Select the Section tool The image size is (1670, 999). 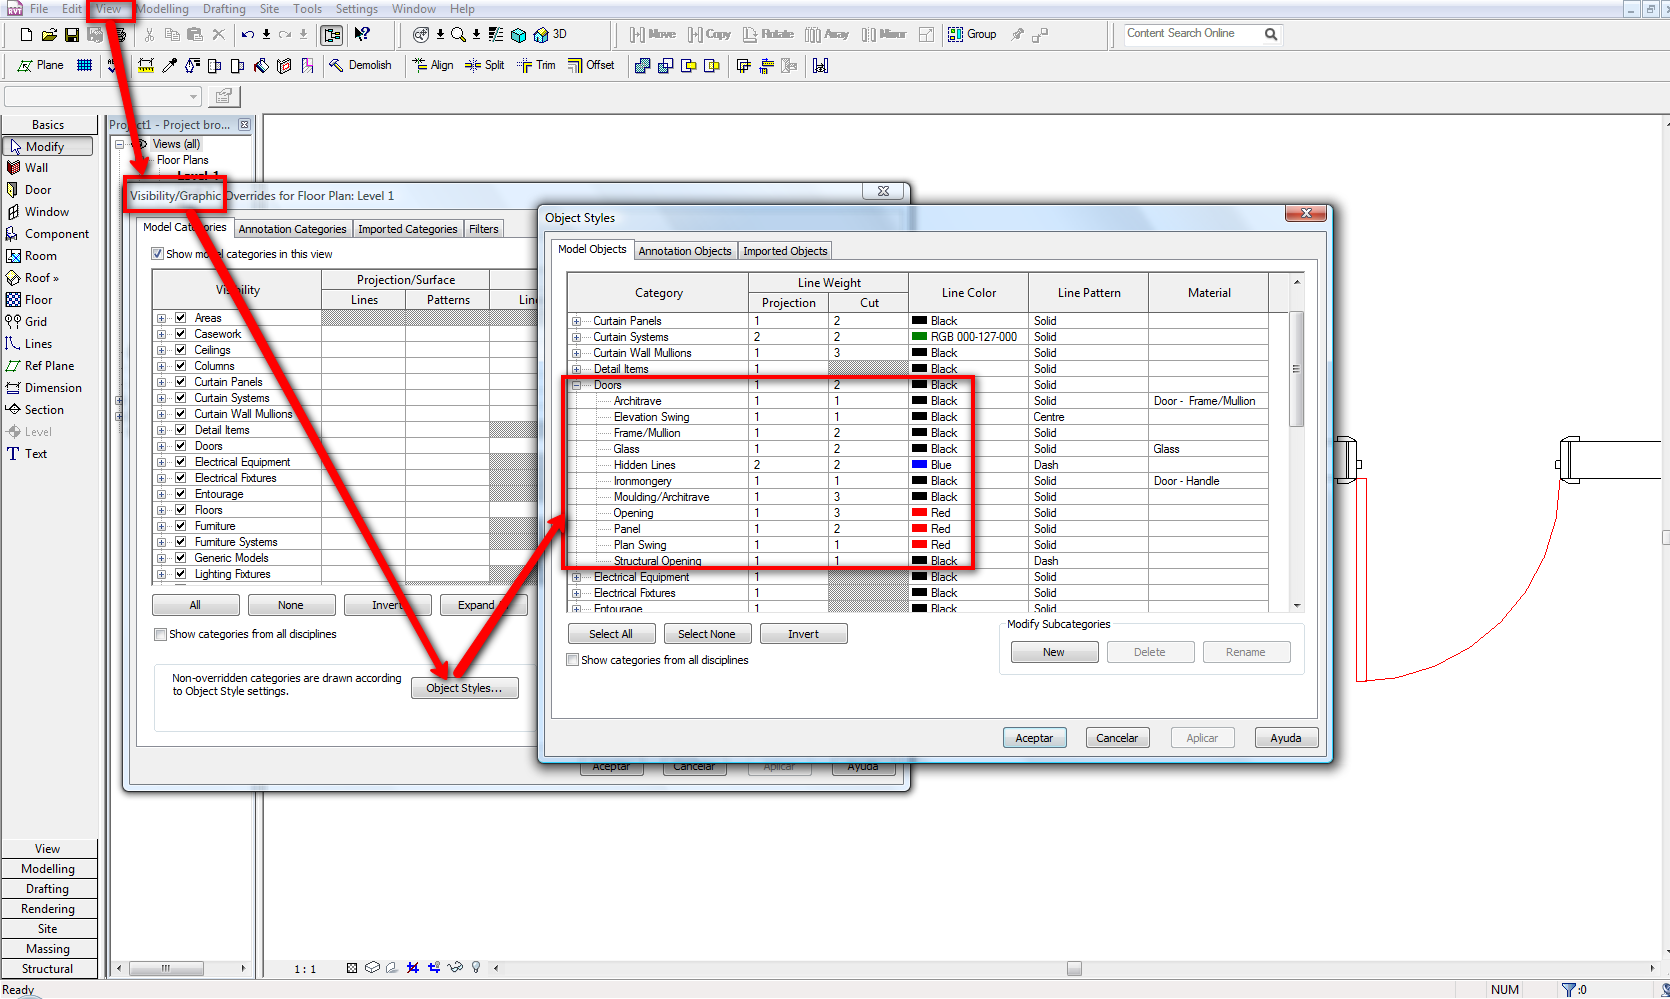(x=43, y=410)
